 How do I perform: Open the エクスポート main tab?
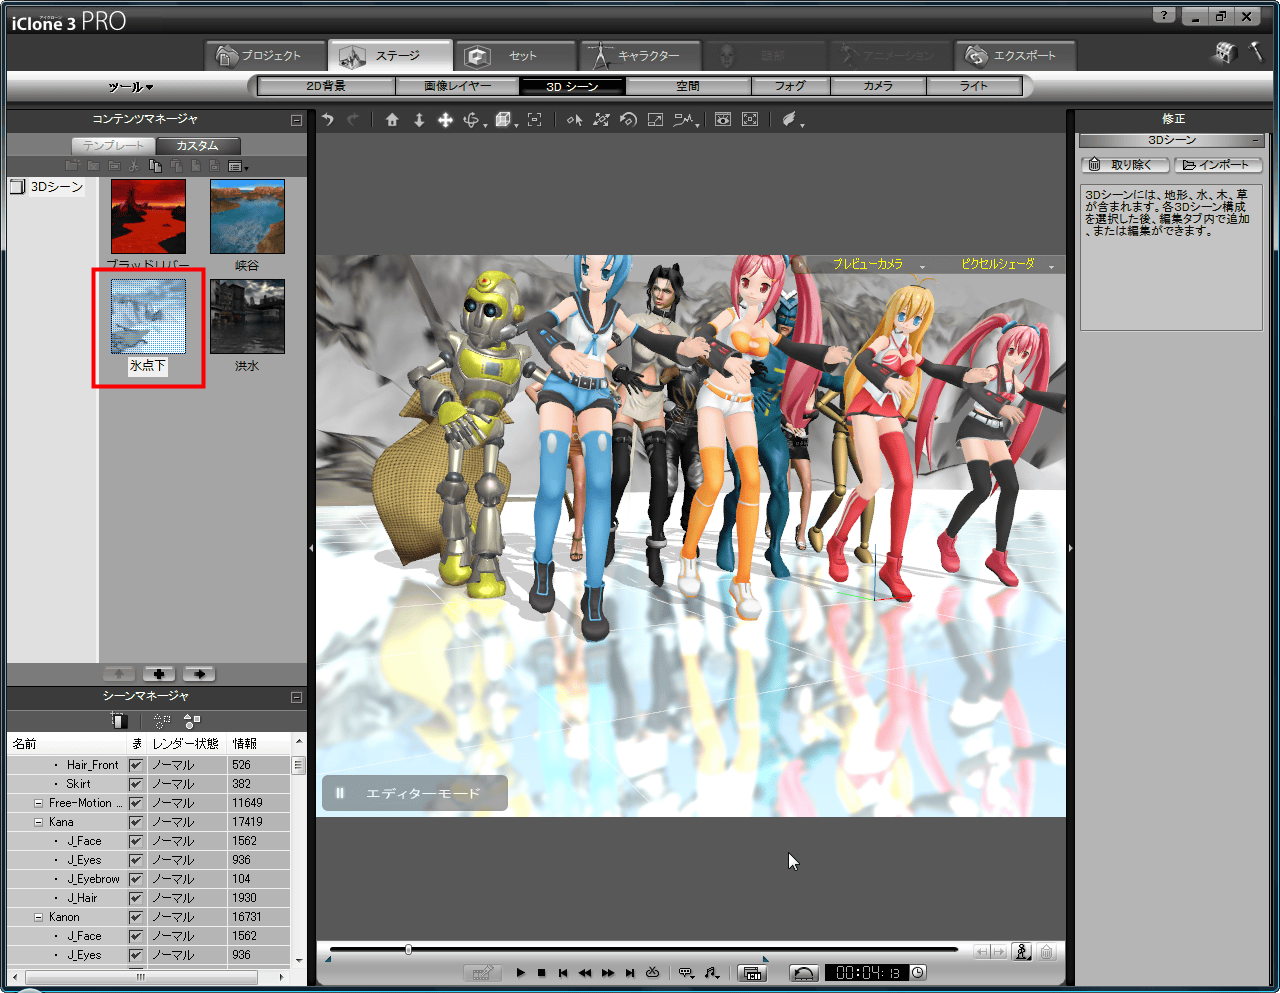click(1014, 56)
